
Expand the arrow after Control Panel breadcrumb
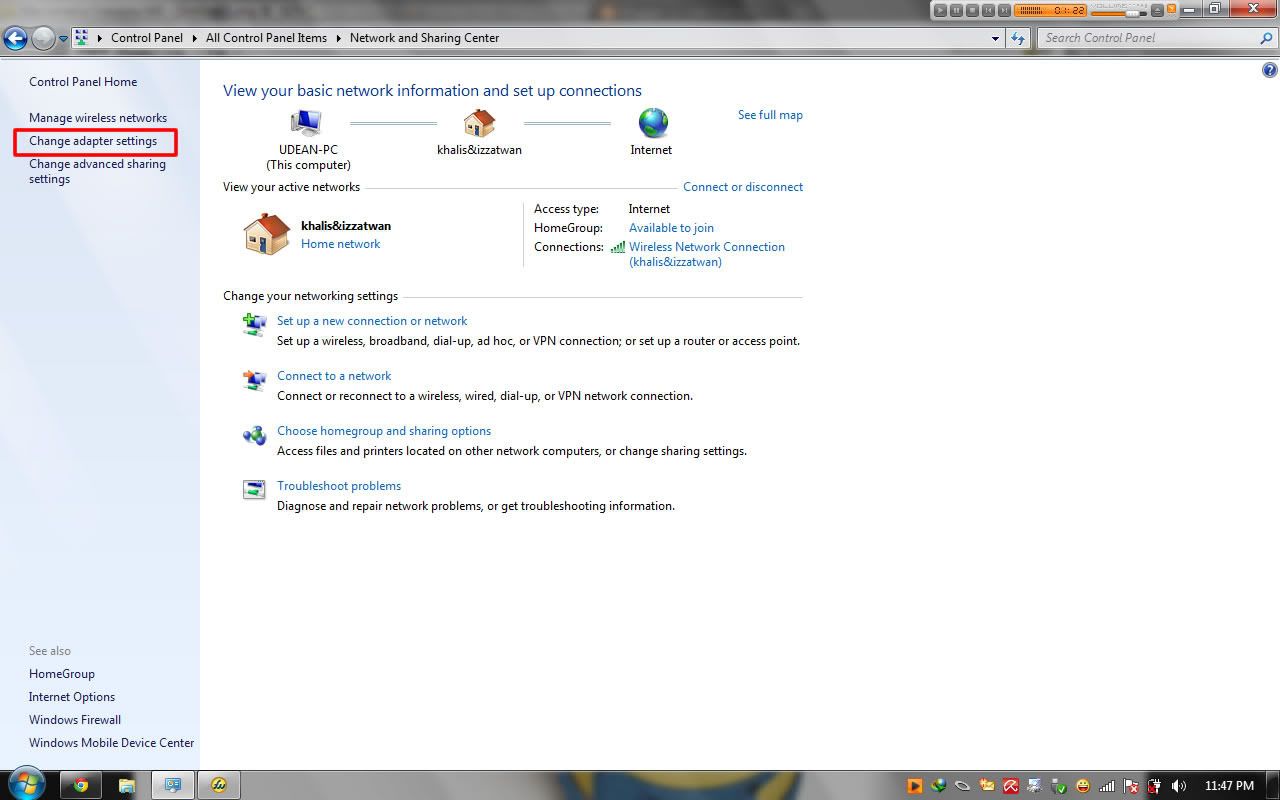click(x=194, y=38)
